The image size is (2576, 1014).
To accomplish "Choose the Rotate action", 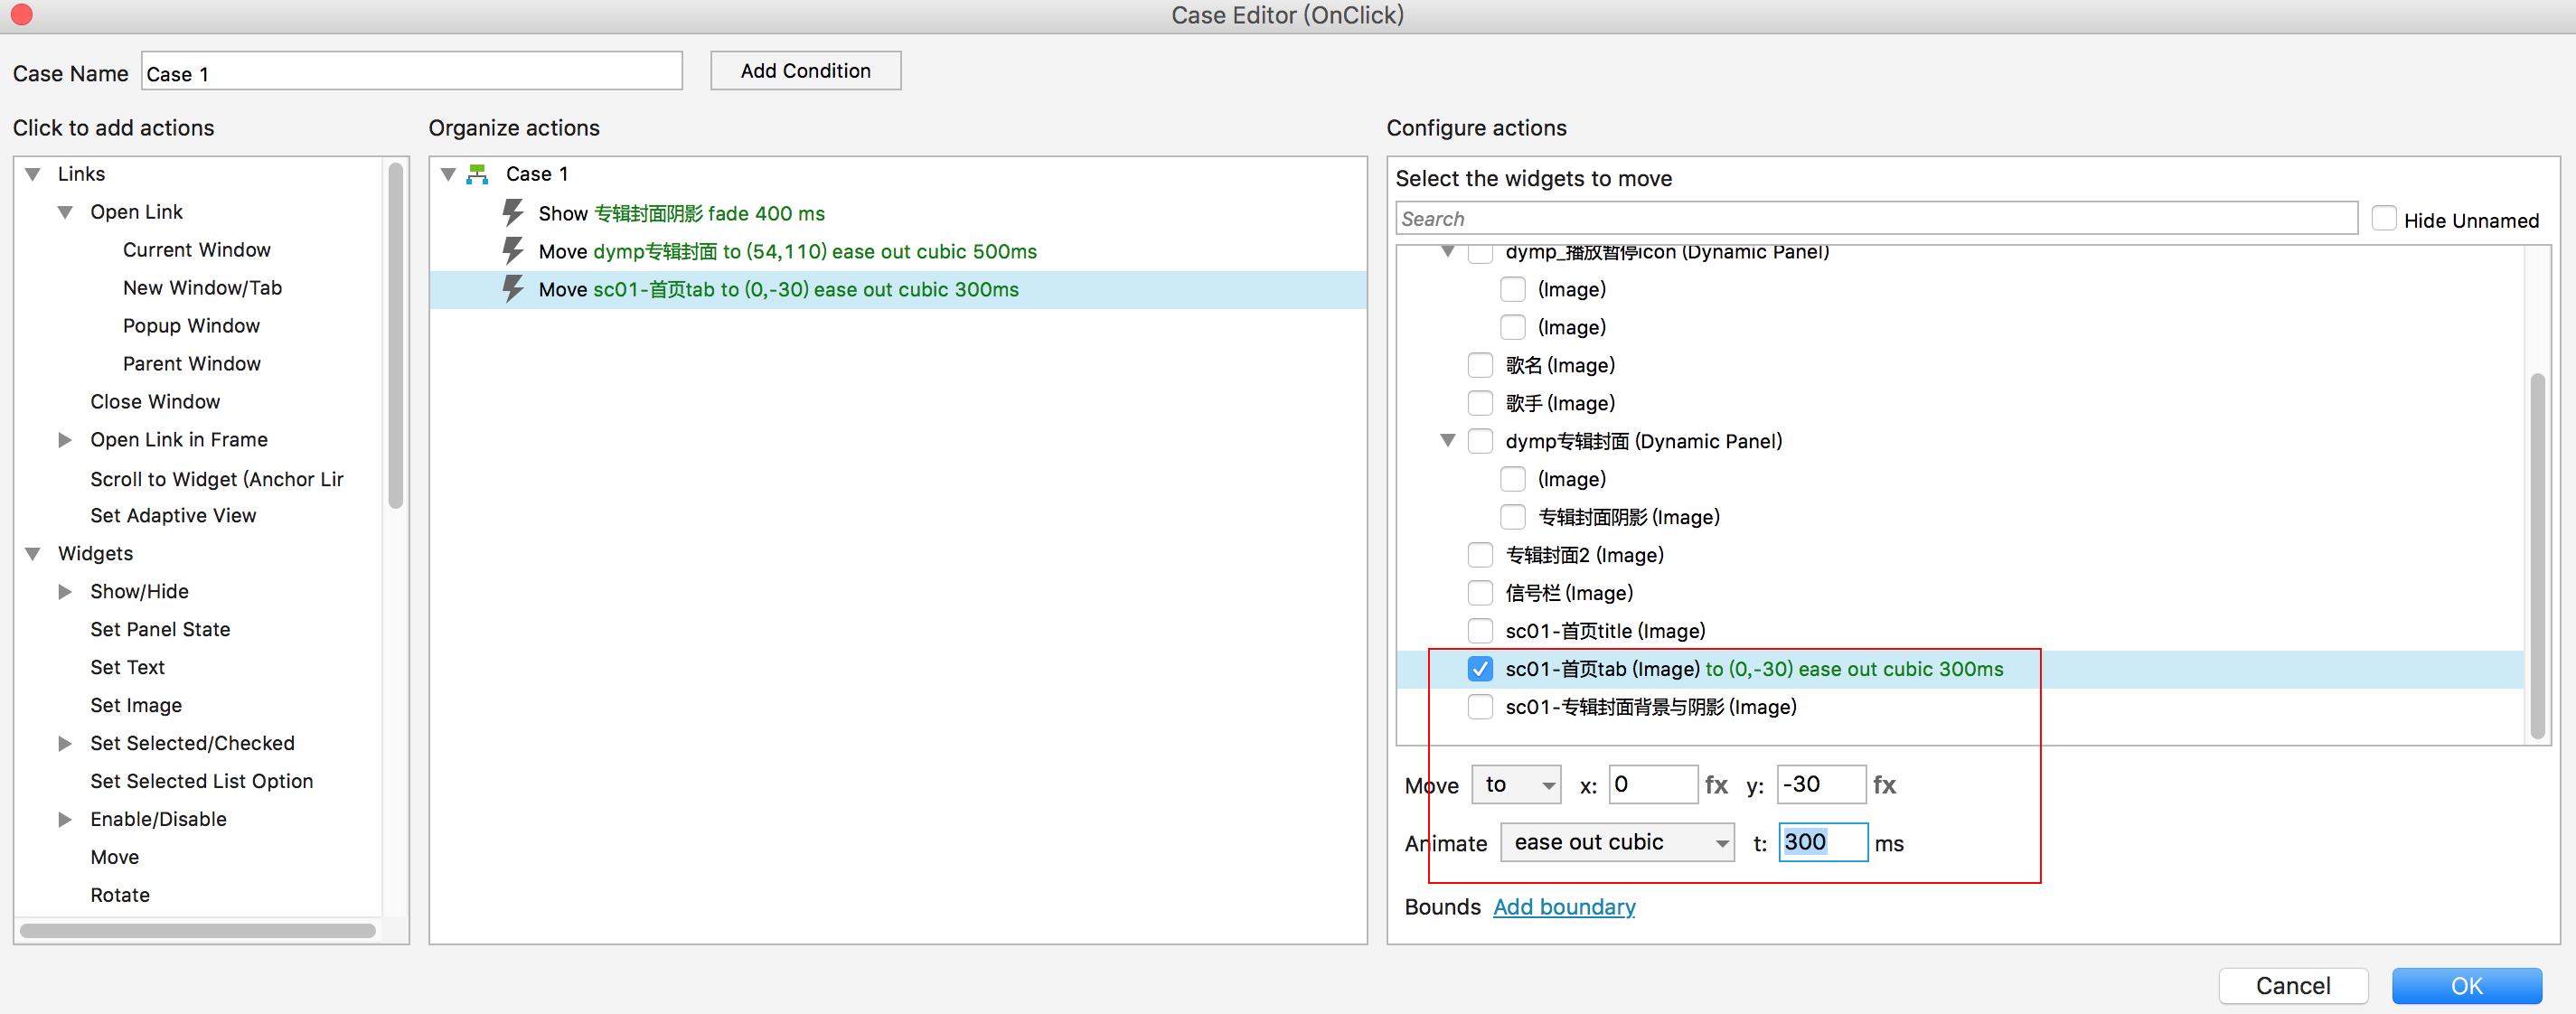I will click(x=120, y=895).
